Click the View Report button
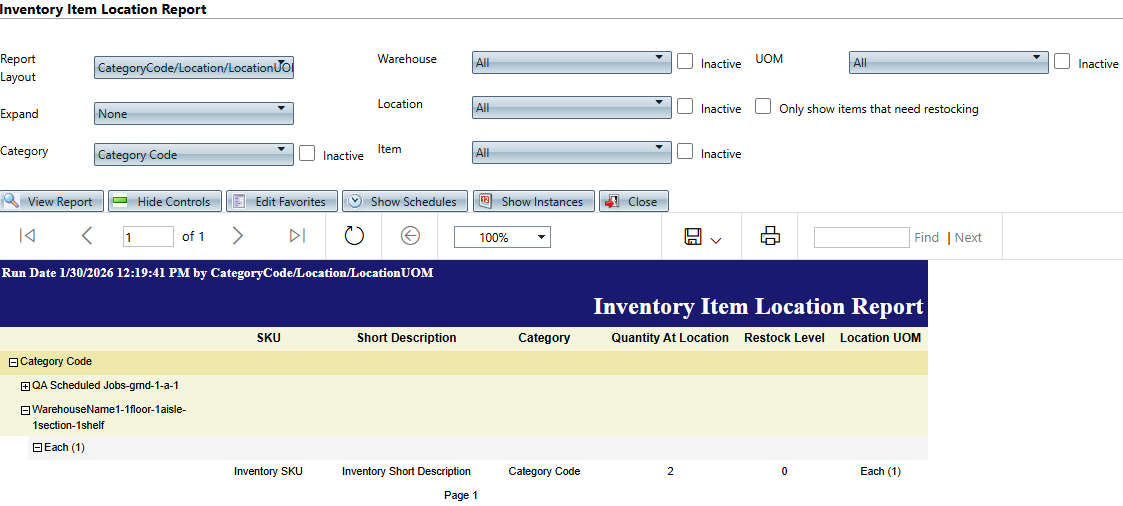Viewport: 1123px width, 506px height. coord(50,201)
